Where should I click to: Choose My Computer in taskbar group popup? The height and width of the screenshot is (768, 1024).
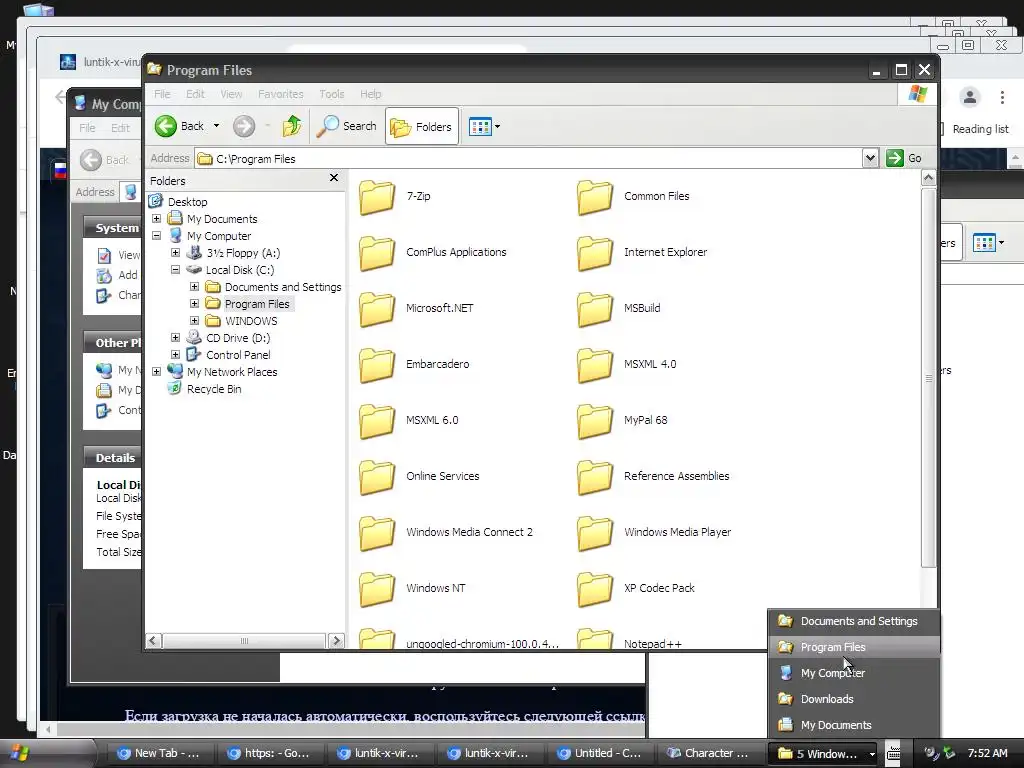854,673
